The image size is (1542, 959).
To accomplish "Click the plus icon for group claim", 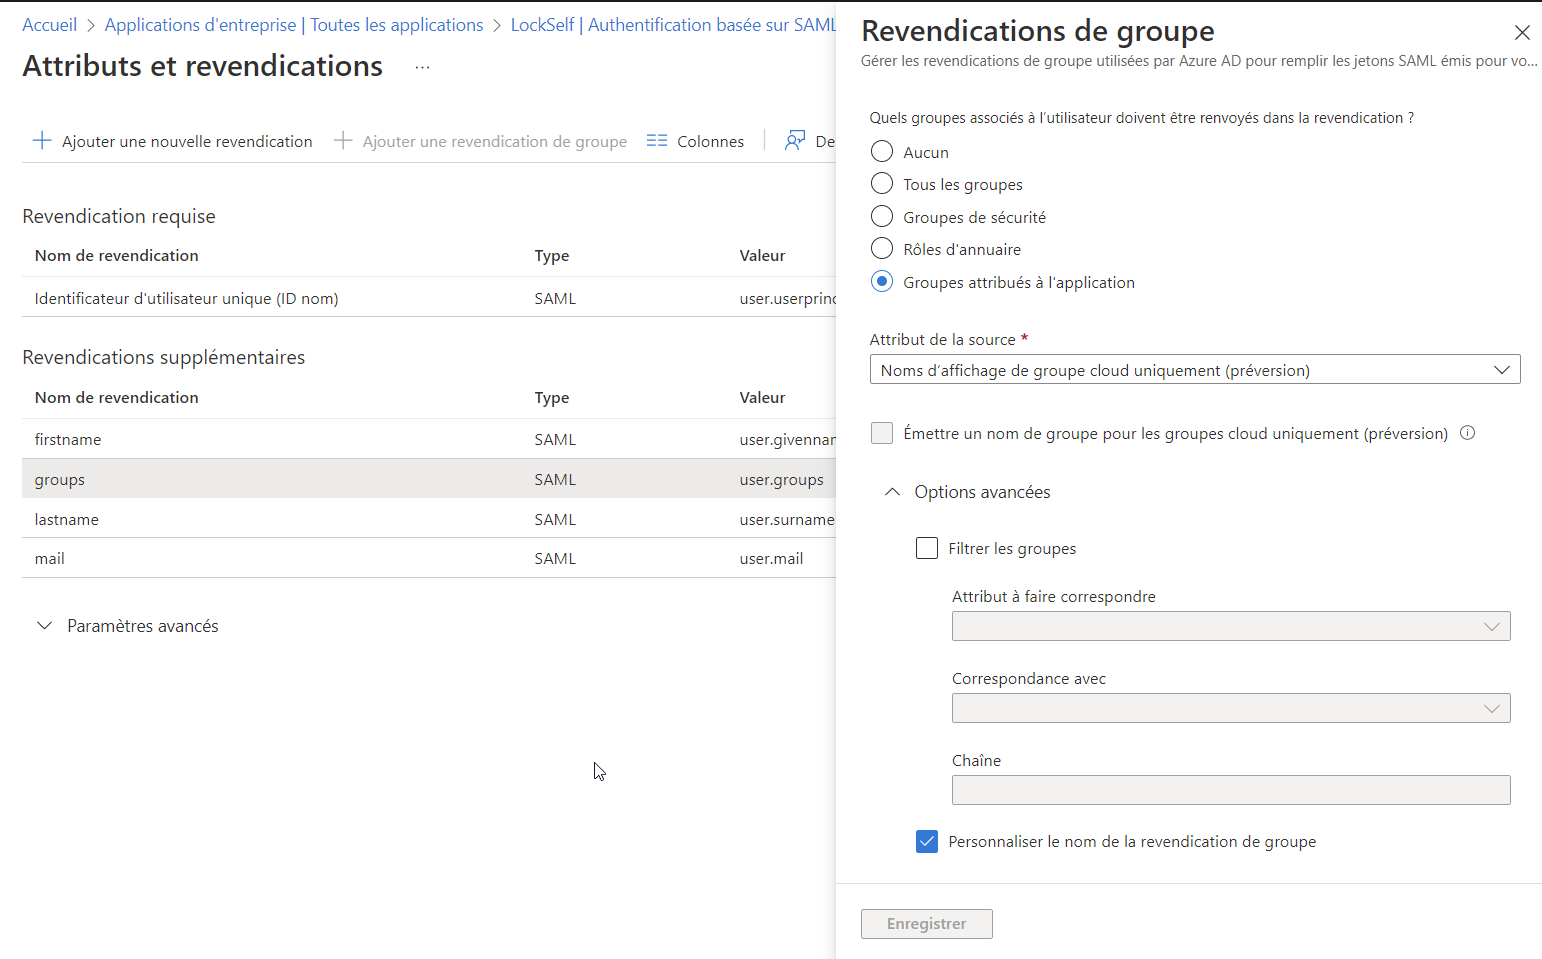I will point(343,141).
